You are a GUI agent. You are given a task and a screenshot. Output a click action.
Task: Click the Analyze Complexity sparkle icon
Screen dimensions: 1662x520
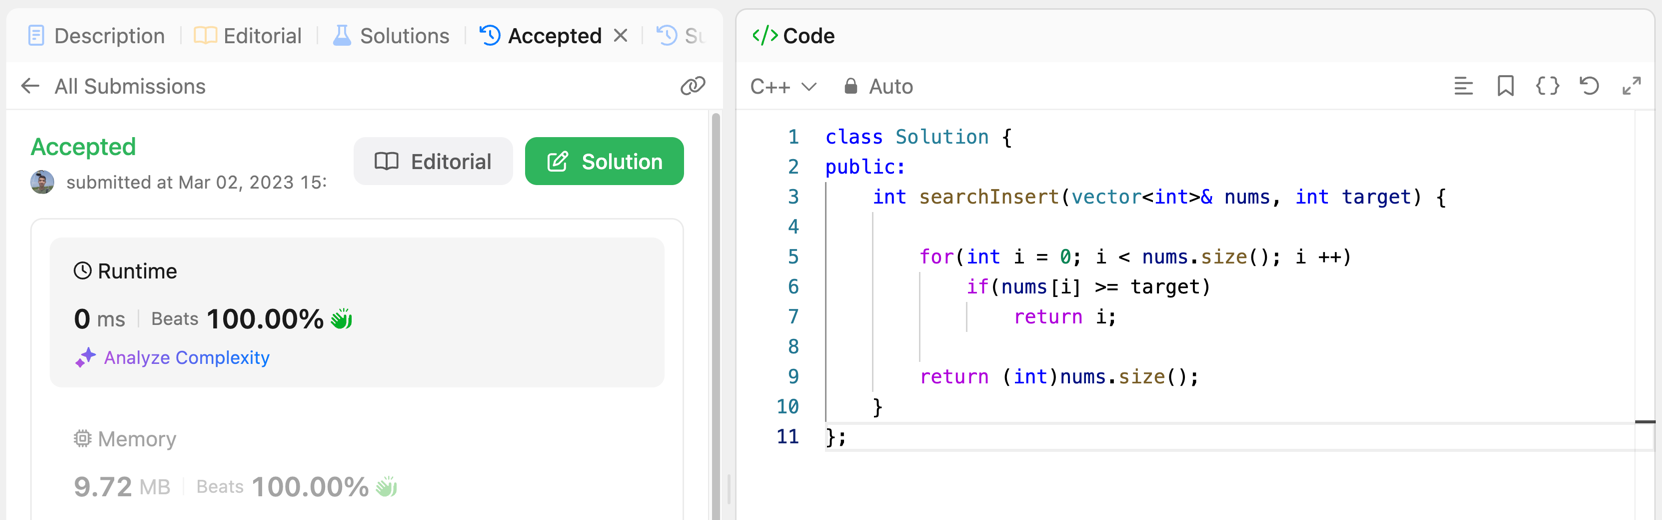(x=85, y=358)
